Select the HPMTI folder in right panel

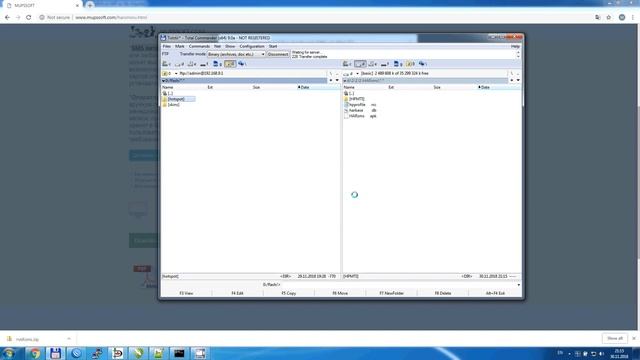click(354, 99)
